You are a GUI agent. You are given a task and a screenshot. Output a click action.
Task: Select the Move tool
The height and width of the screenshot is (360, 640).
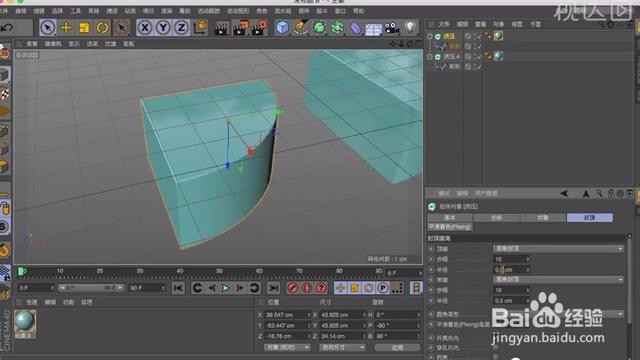tap(66, 28)
